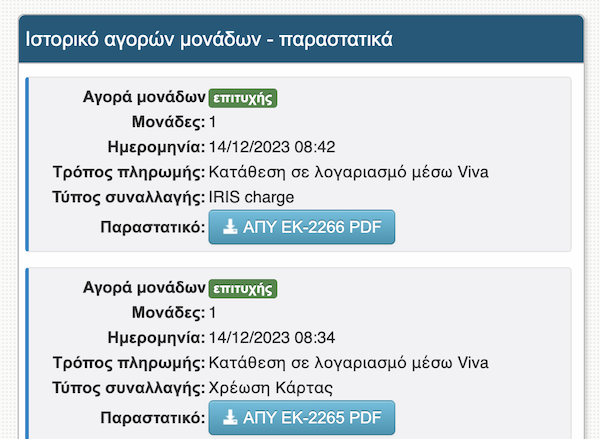
Task: Click the header Ιστορικό αγορών μονάδων - παραστατικά
Action: (x=209, y=40)
